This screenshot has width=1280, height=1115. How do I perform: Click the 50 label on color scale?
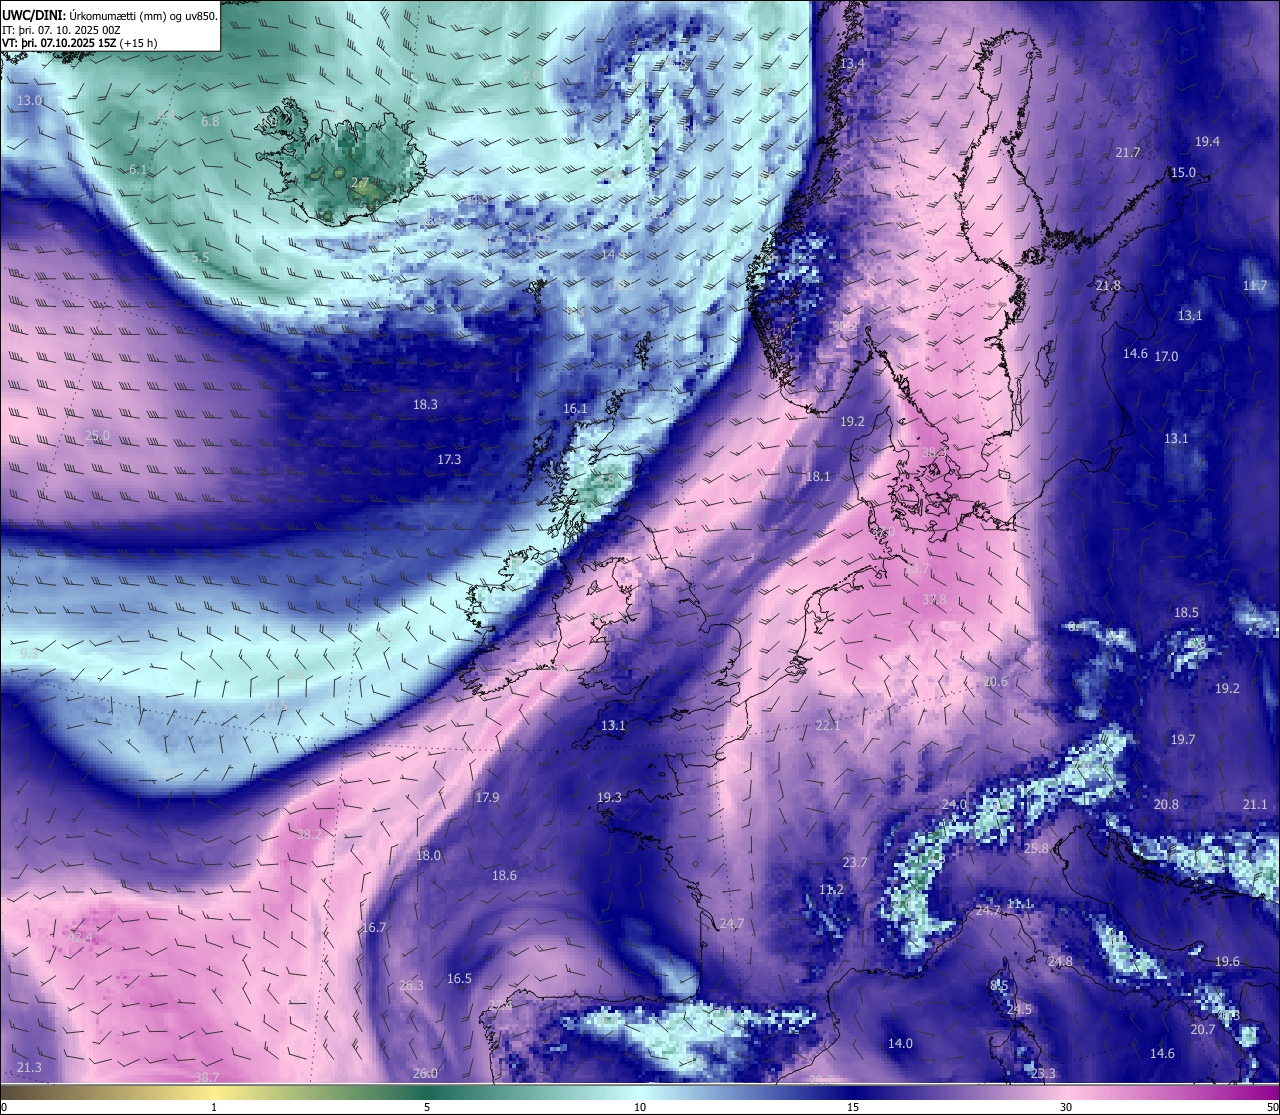[1272, 1107]
